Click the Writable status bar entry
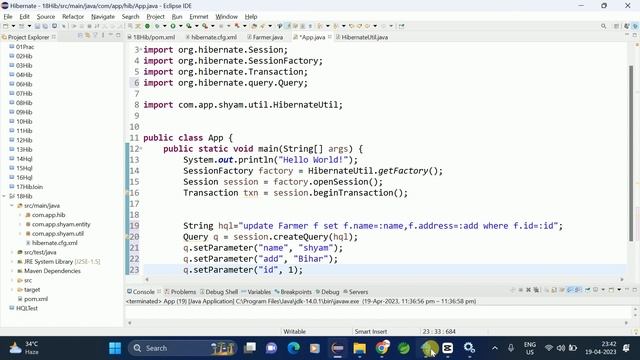The width and height of the screenshot is (640, 360). click(294, 331)
